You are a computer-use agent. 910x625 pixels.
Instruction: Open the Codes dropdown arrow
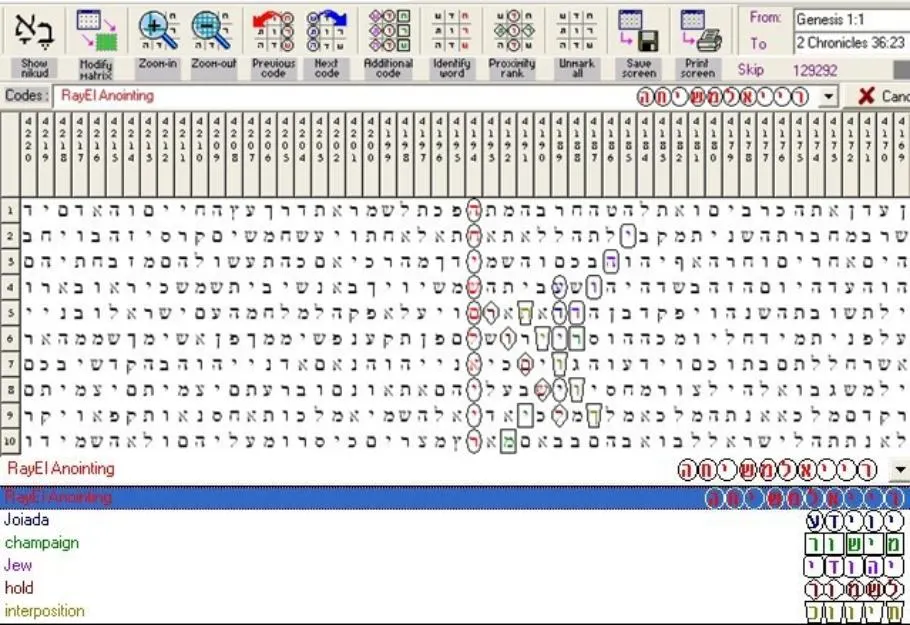pos(829,96)
